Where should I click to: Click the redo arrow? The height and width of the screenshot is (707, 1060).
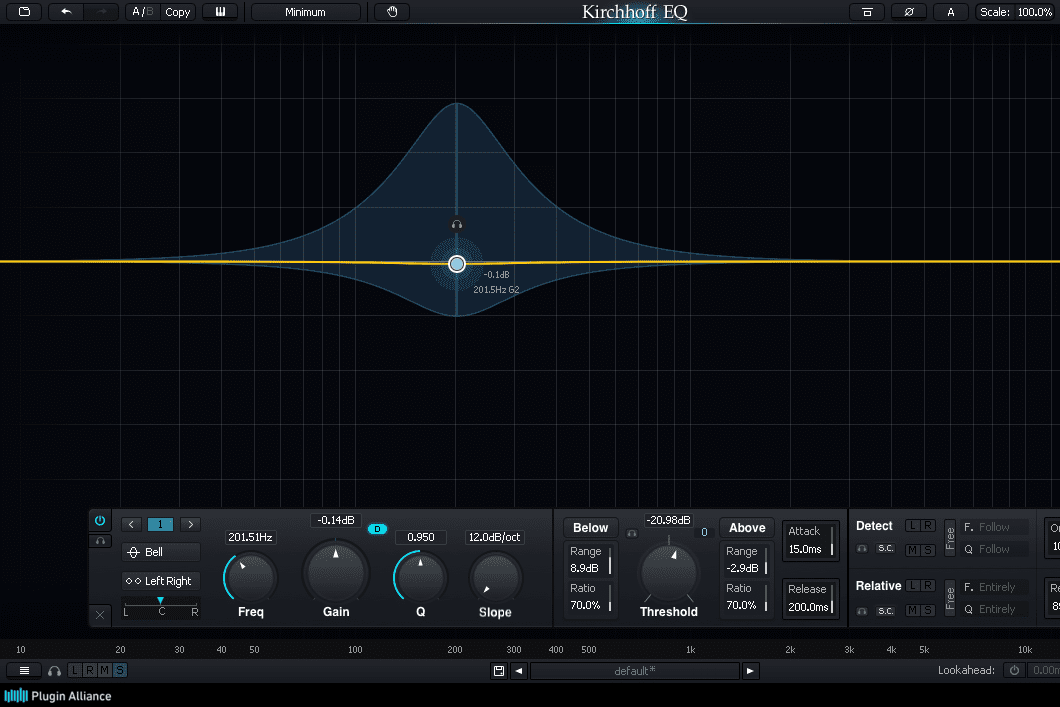[x=101, y=11]
